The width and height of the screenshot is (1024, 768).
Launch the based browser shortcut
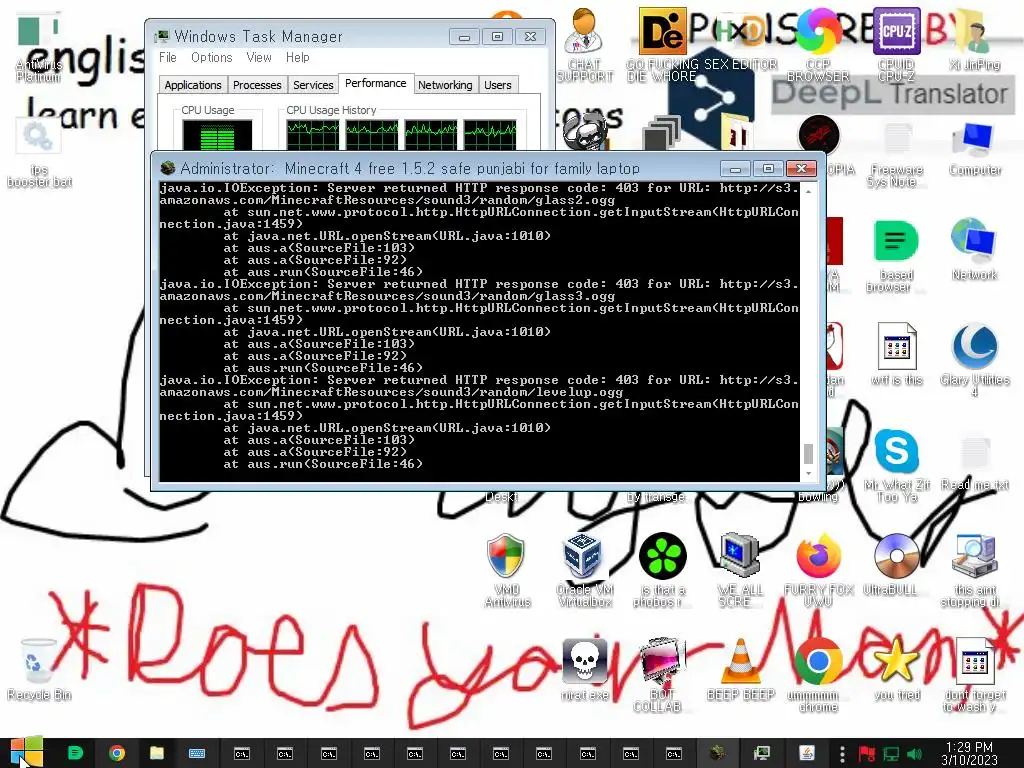point(896,256)
